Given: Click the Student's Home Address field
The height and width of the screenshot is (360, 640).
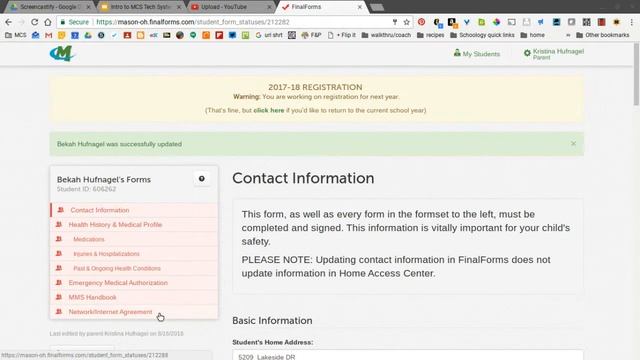Looking at the screenshot, I should coord(408,355).
